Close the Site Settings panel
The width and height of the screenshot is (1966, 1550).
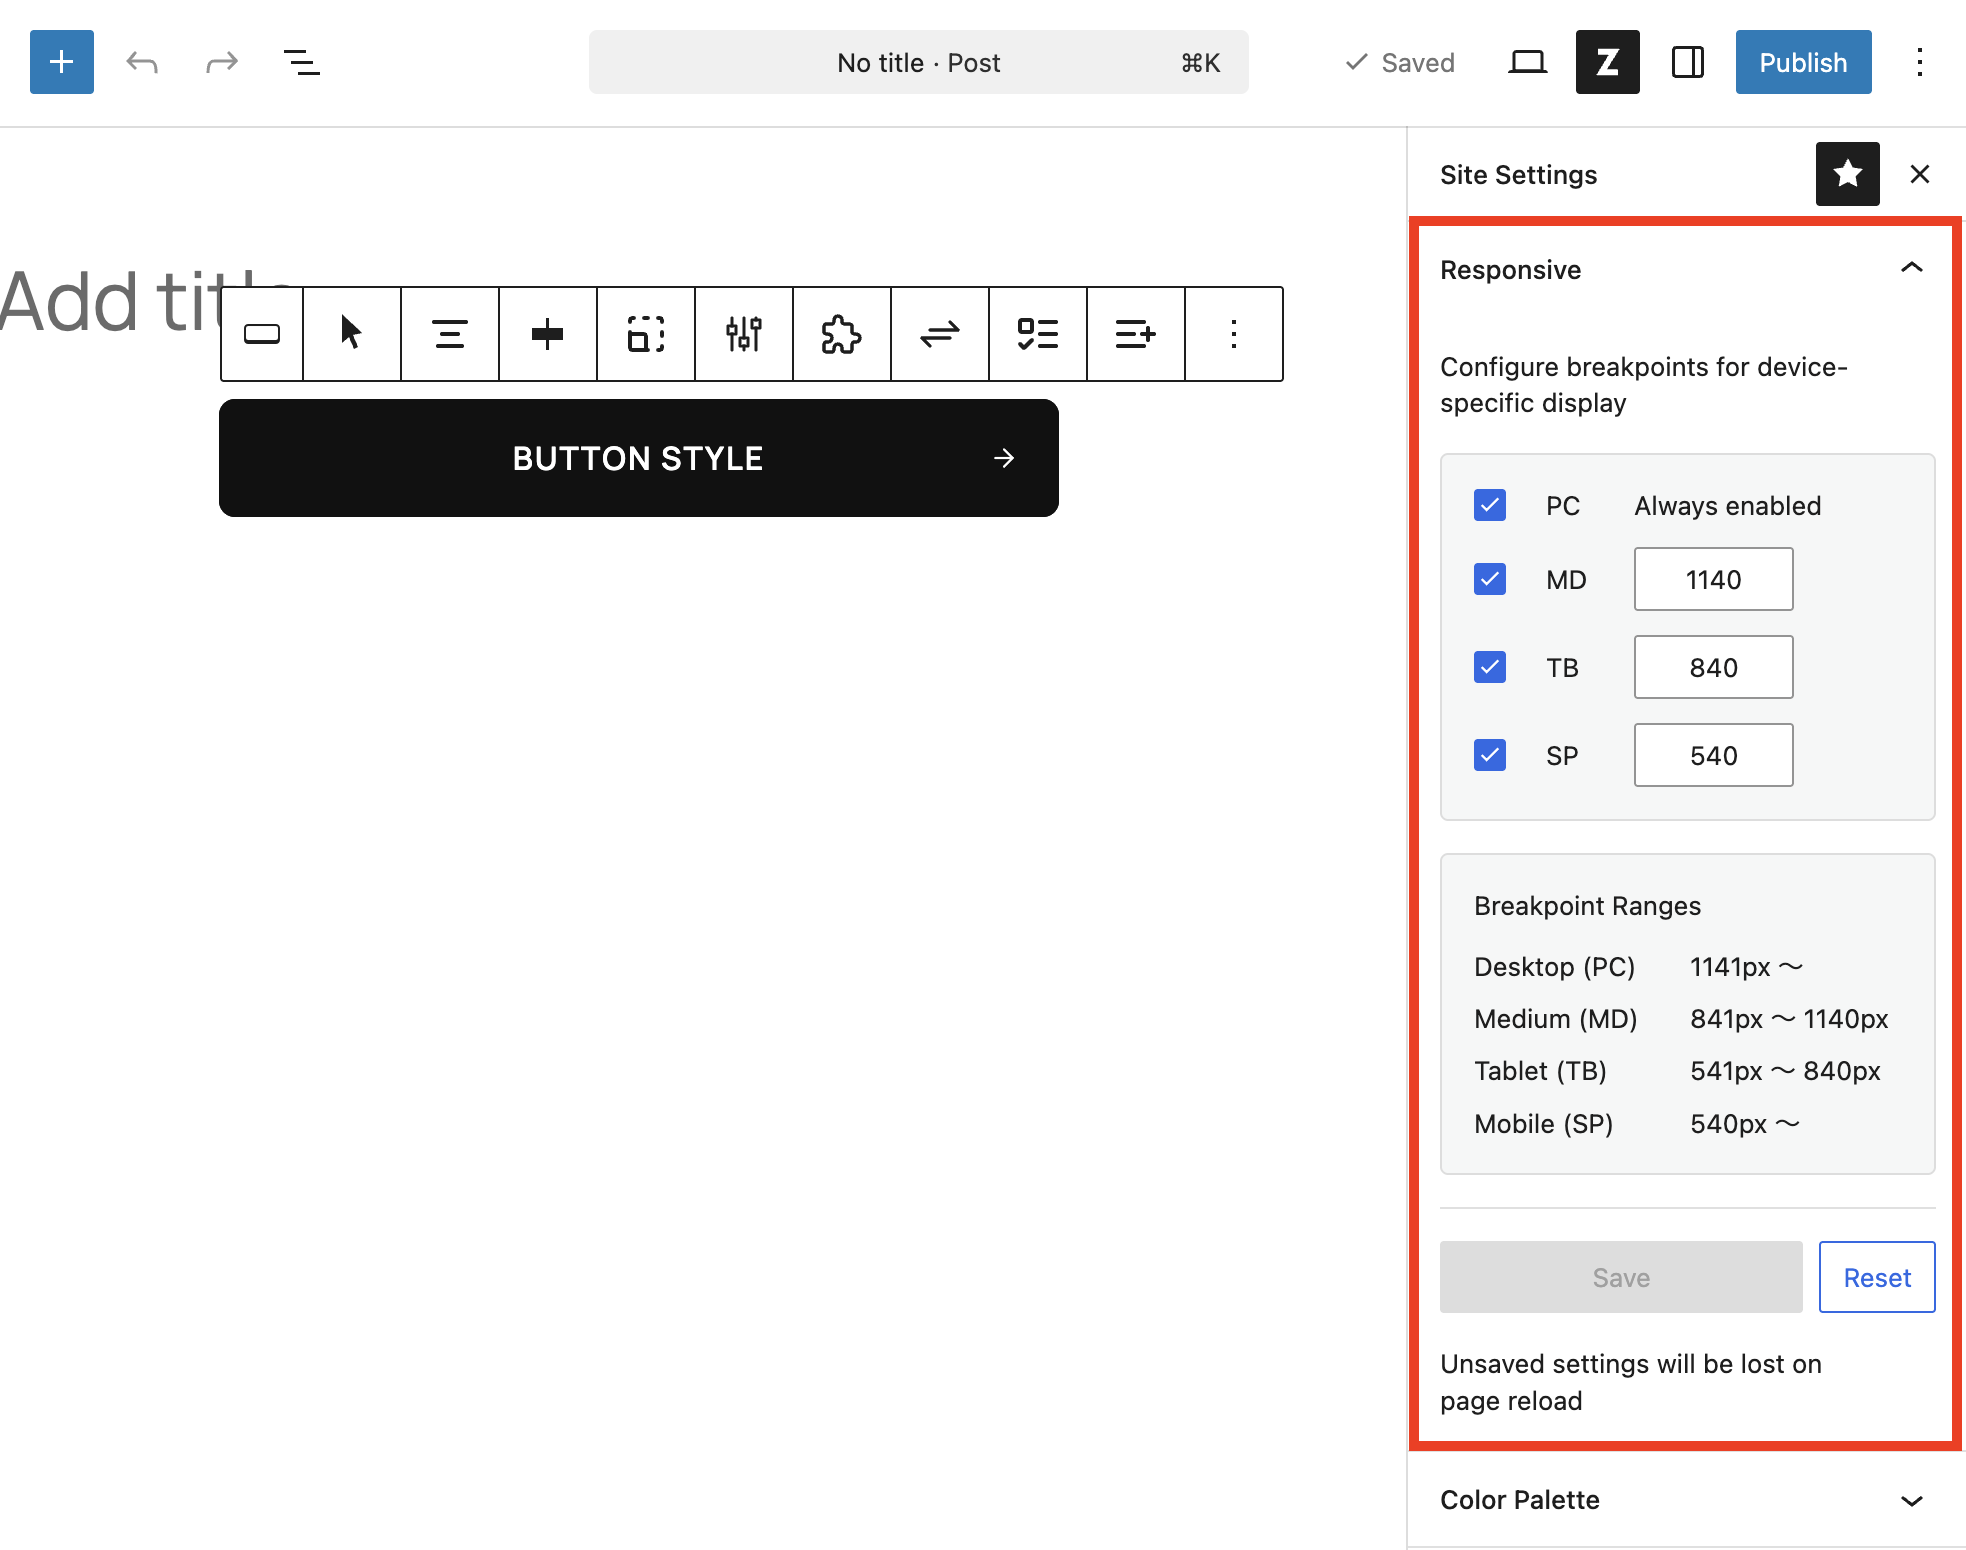click(1919, 174)
